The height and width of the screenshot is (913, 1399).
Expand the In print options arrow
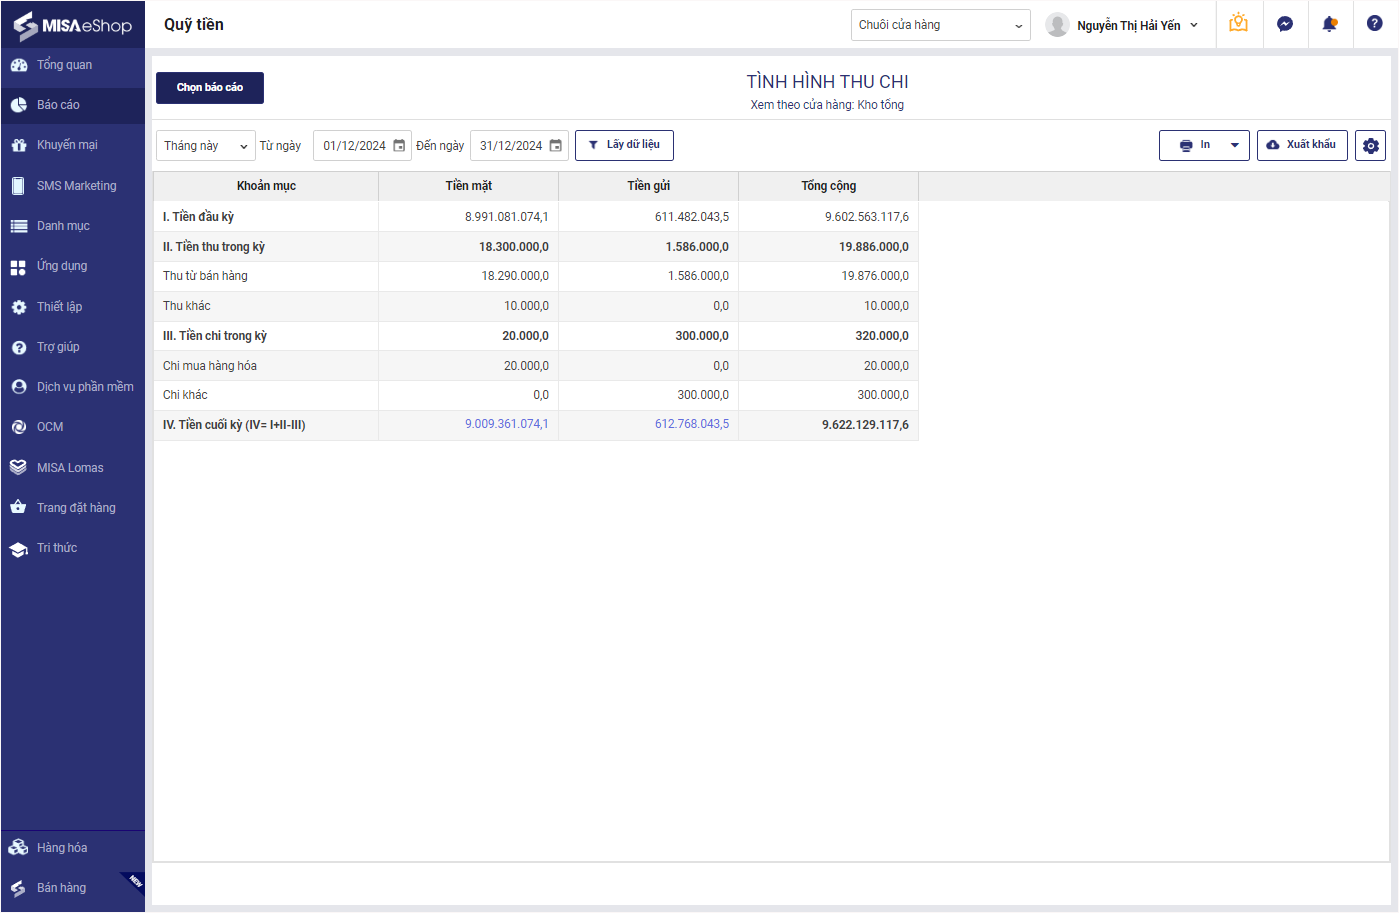(1234, 146)
